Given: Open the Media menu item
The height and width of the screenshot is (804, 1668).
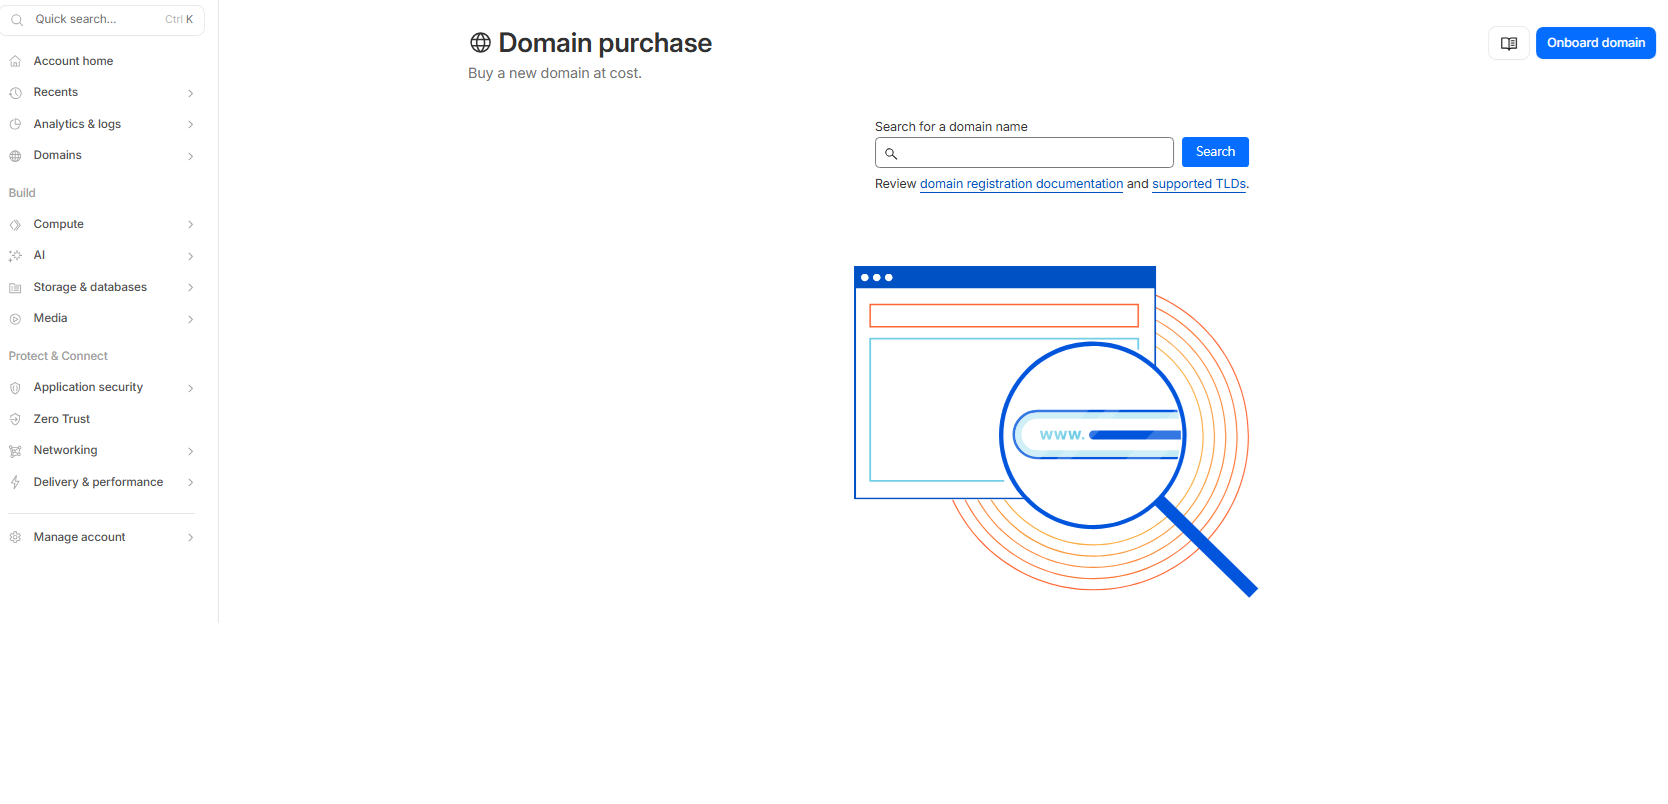Looking at the screenshot, I should pos(51,318).
